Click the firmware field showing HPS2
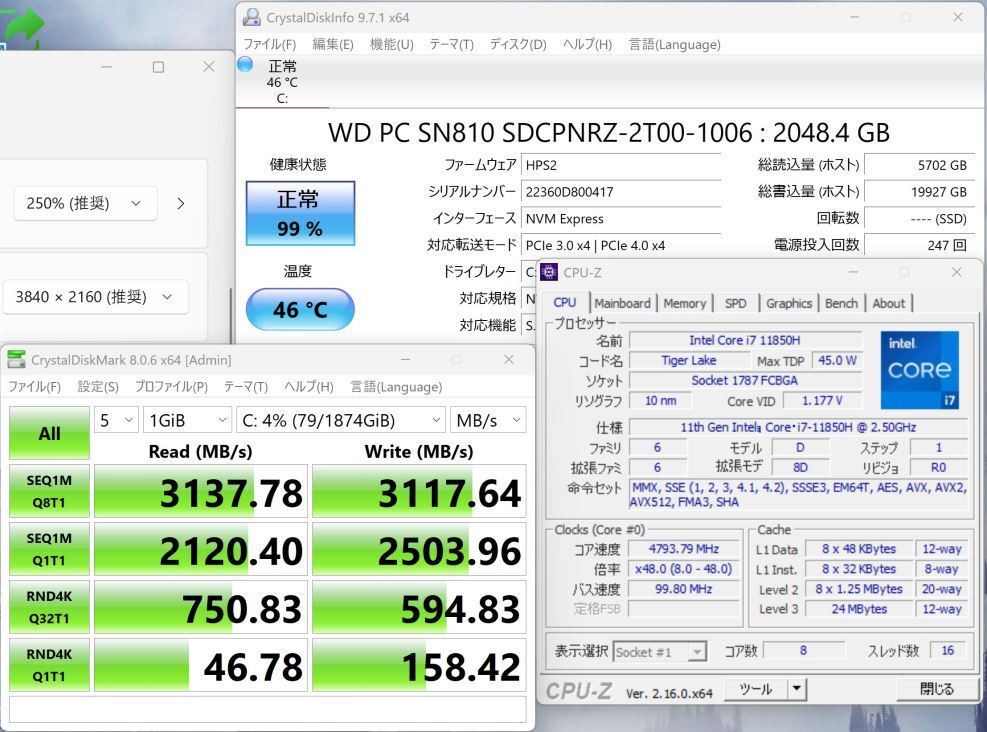 point(621,165)
